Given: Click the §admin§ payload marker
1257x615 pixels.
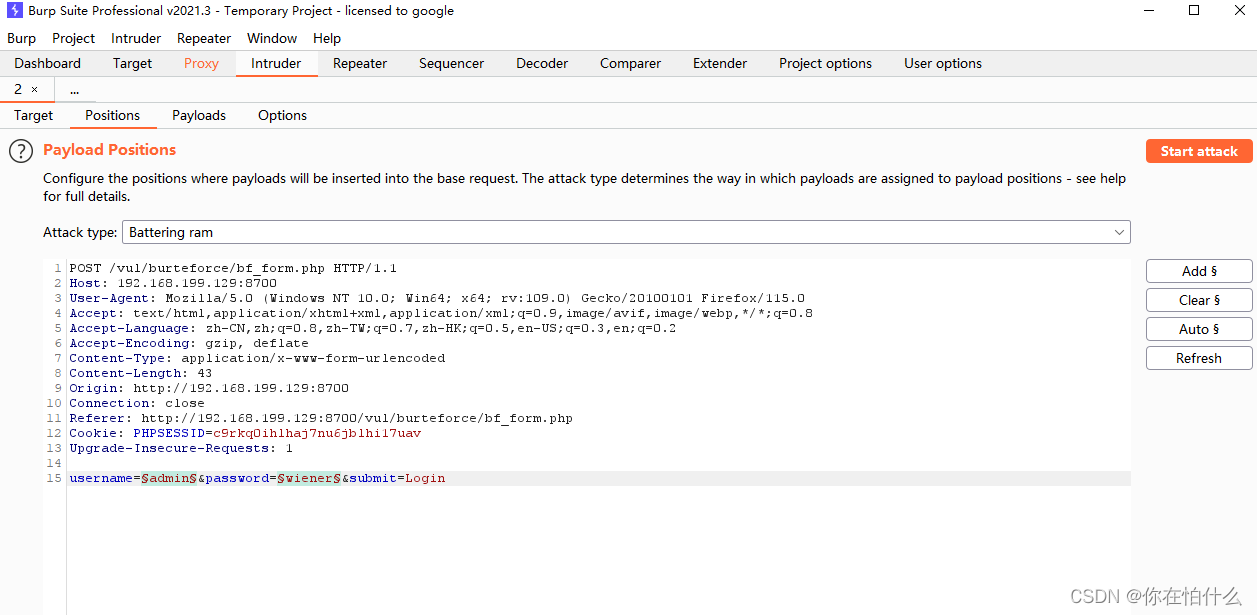Looking at the screenshot, I should 169,478.
